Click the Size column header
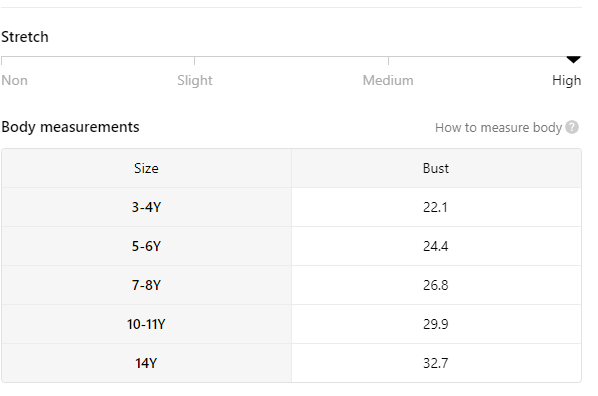This screenshot has width=598, height=396. tap(146, 168)
